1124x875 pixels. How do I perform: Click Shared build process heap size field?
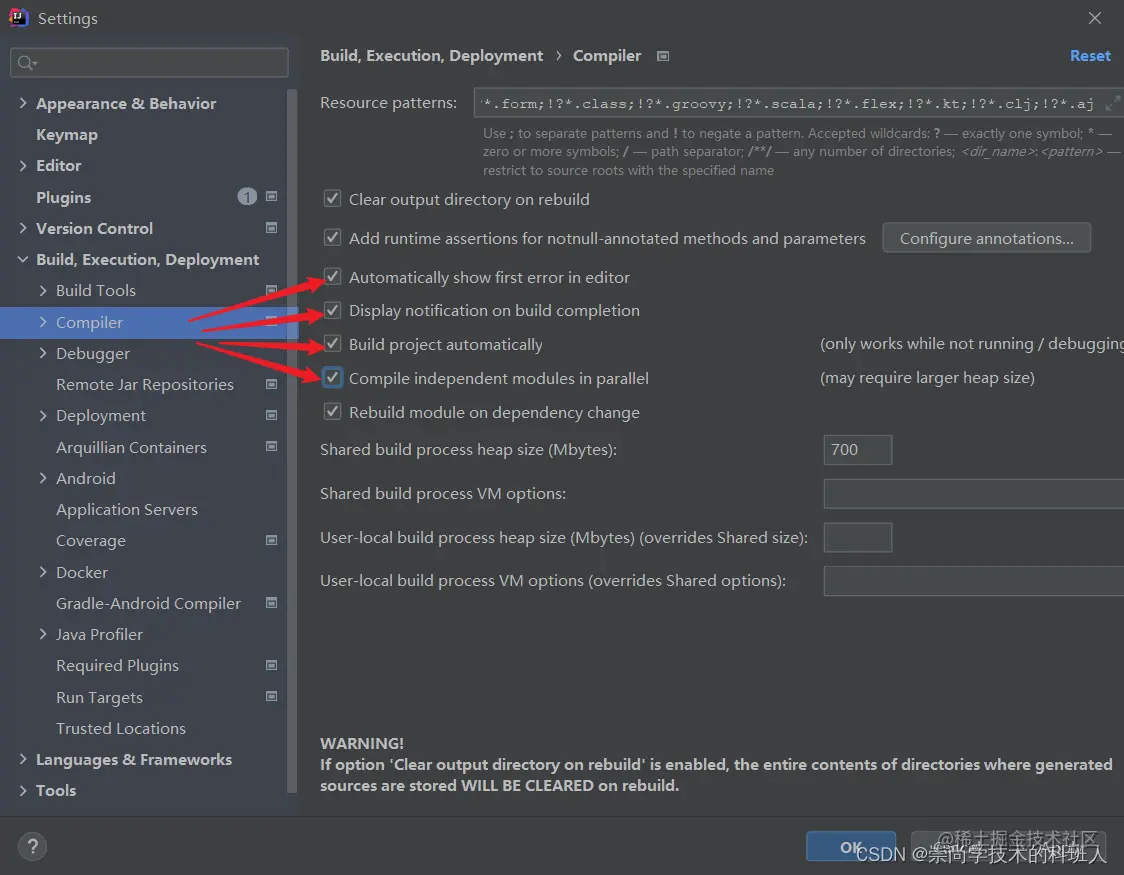click(857, 449)
